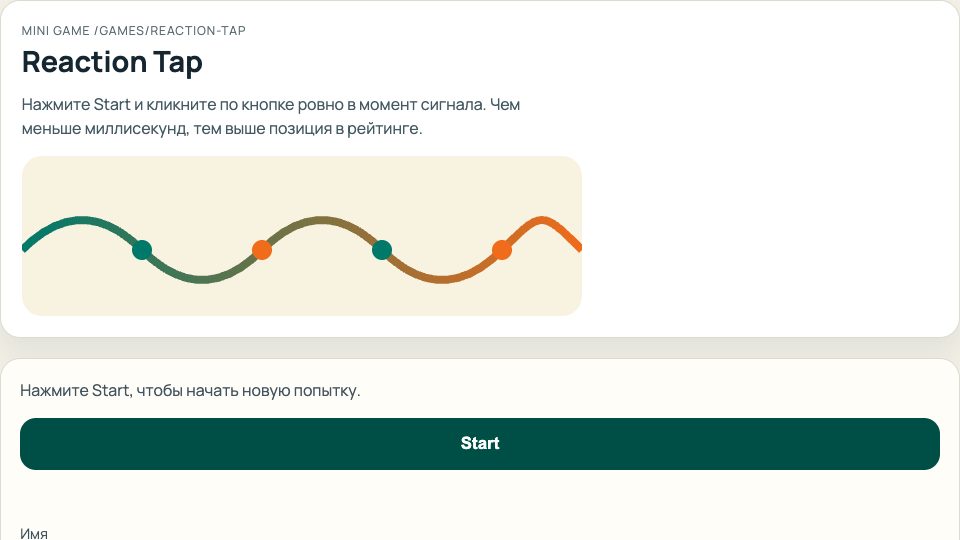Viewport: 960px width, 540px height.
Task: Select the second green dot on the wave
Action: pyautogui.click(x=381, y=250)
